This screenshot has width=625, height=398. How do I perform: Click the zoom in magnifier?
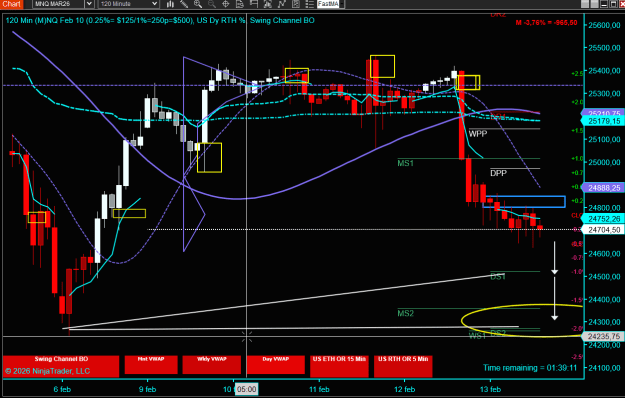[198, 4]
